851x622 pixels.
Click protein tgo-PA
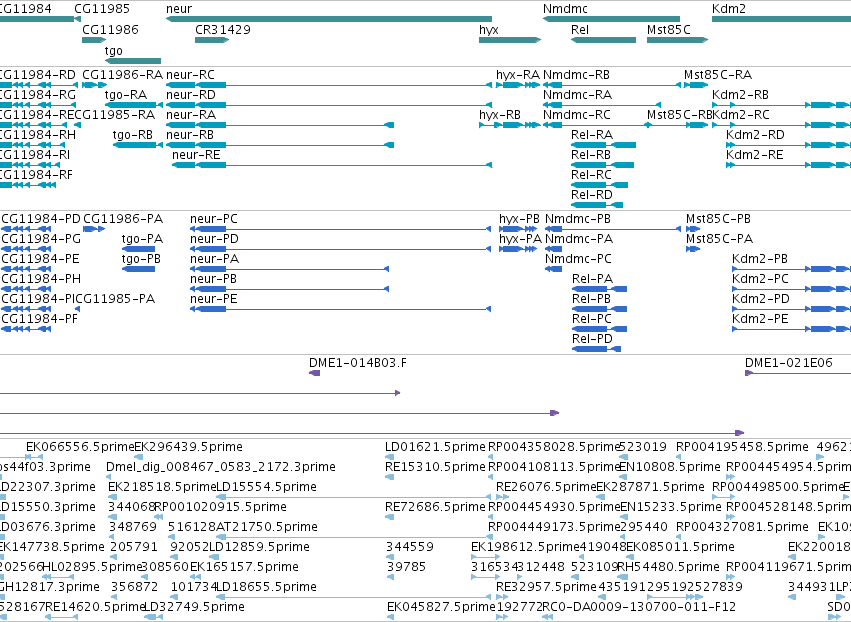tap(138, 250)
